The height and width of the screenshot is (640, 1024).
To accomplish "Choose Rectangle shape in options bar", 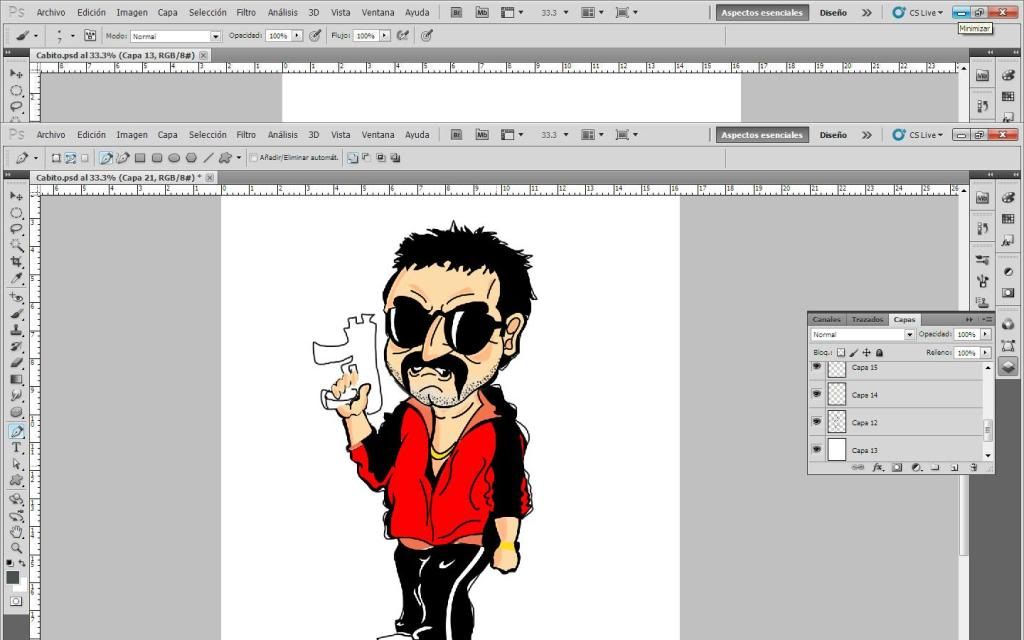I will (140, 158).
